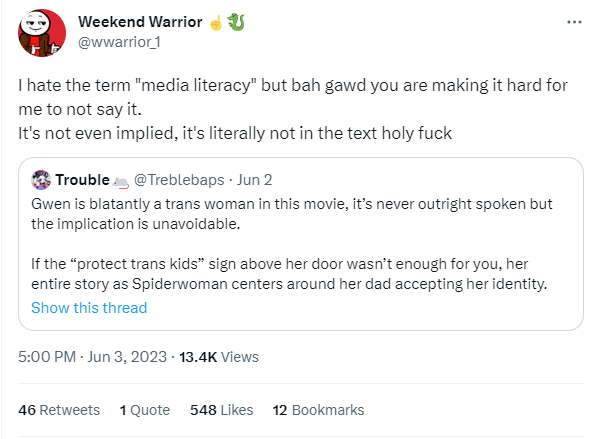This screenshot has width=594, height=439.
Task: Click the middle finger emoji in display name
Action: (216, 23)
